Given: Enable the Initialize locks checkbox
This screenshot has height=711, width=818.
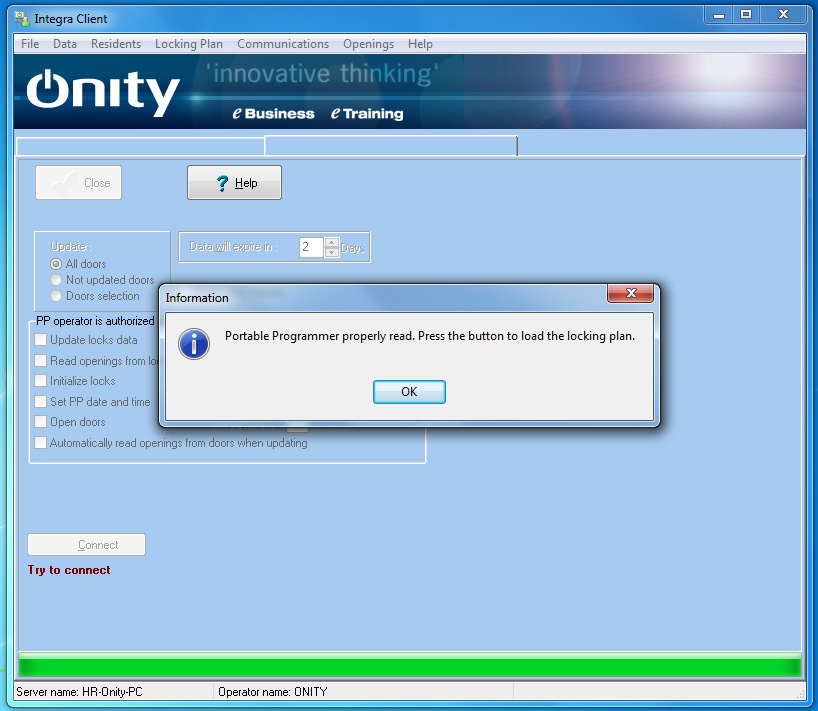Looking at the screenshot, I should tap(41, 381).
